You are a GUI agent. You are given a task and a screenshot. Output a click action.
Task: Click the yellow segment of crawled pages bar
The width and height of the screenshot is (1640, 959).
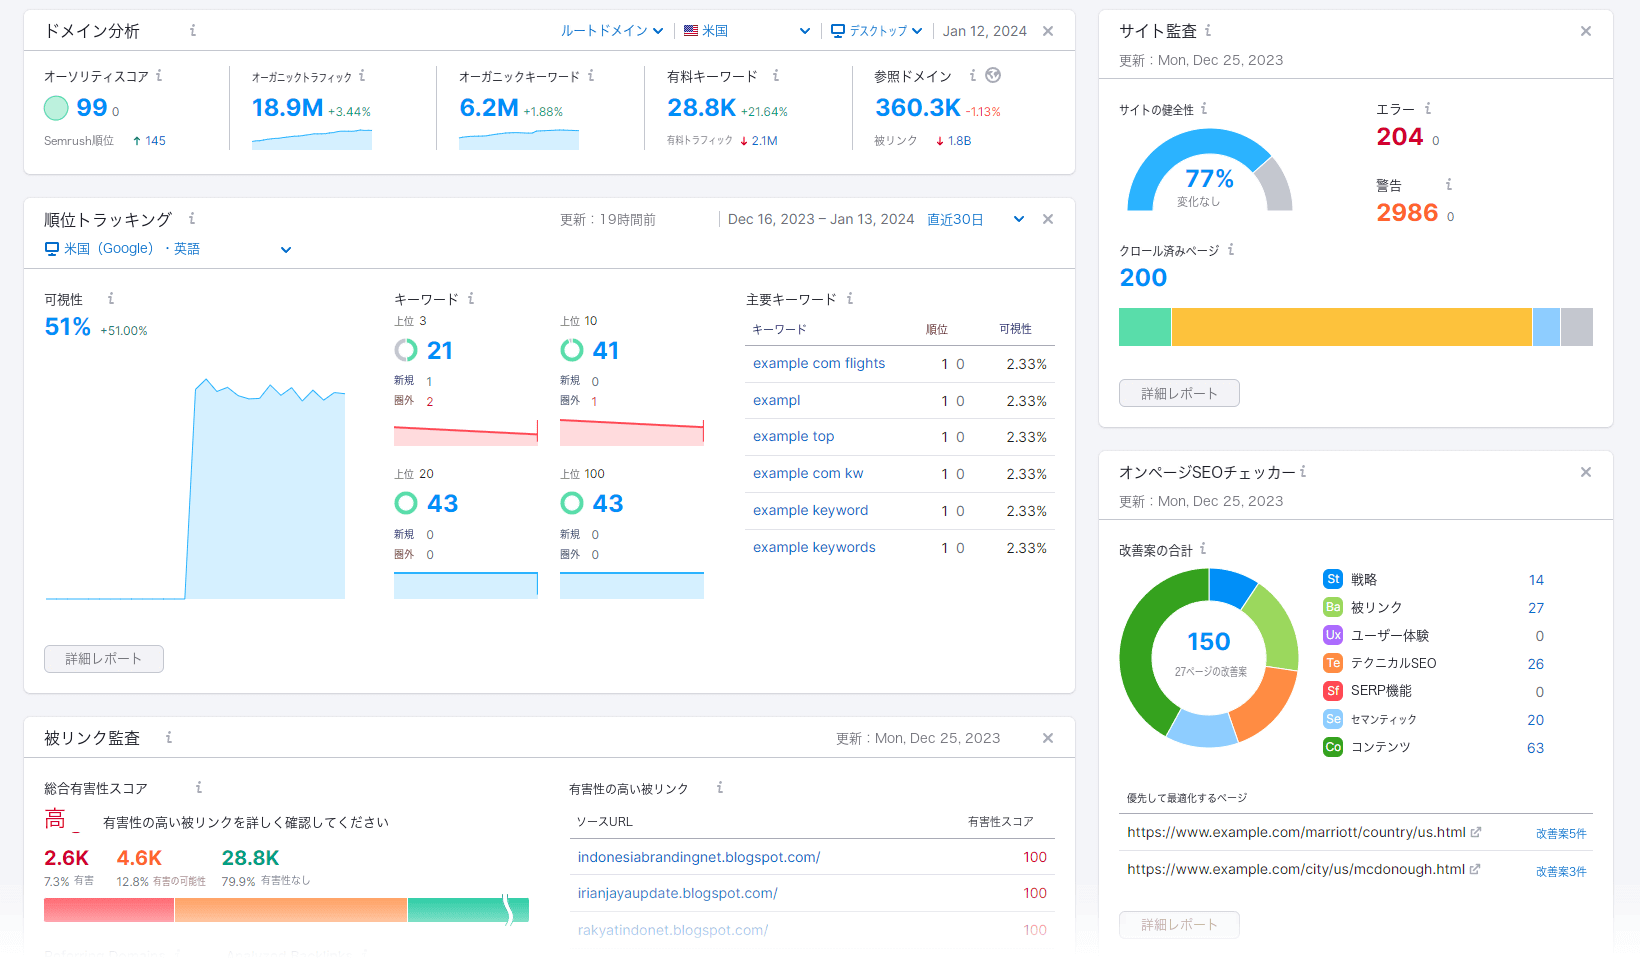pyautogui.click(x=1351, y=327)
